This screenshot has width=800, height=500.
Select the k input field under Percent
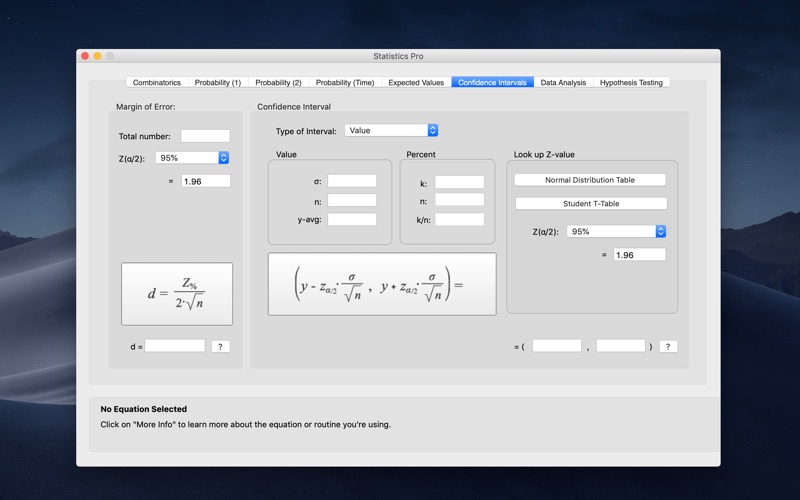coord(459,182)
